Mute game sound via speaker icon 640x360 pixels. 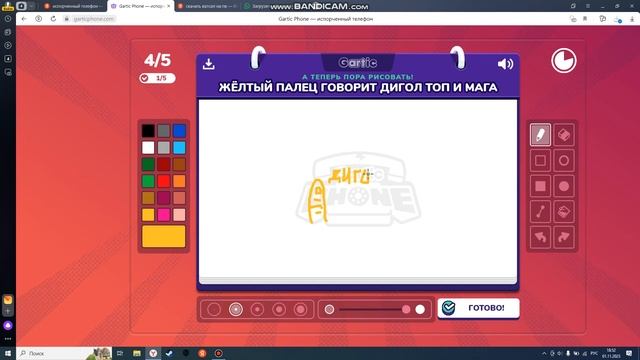(x=505, y=64)
